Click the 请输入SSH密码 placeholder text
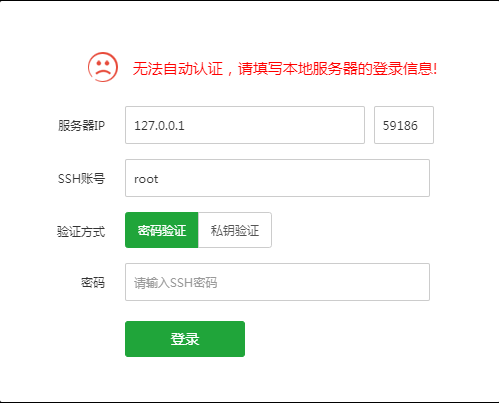 176,283
